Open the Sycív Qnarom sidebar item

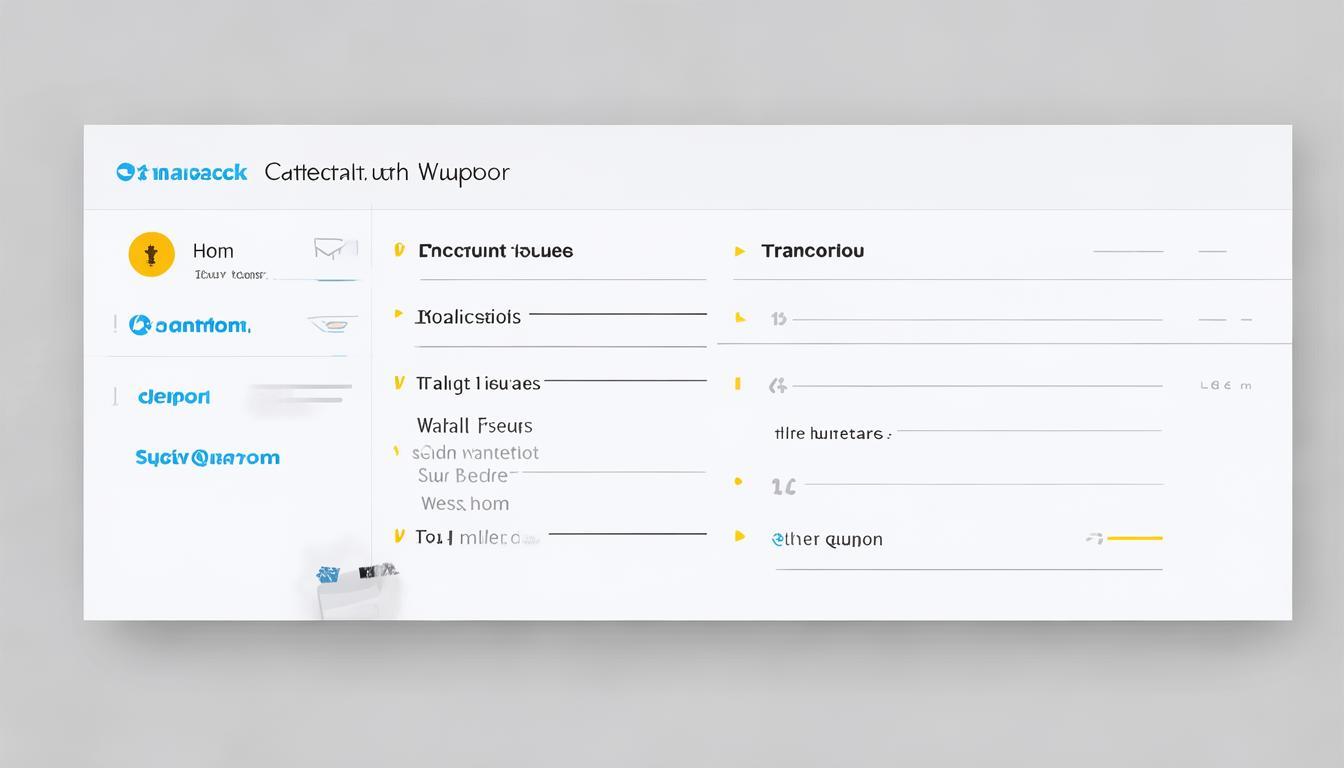[x=207, y=458]
